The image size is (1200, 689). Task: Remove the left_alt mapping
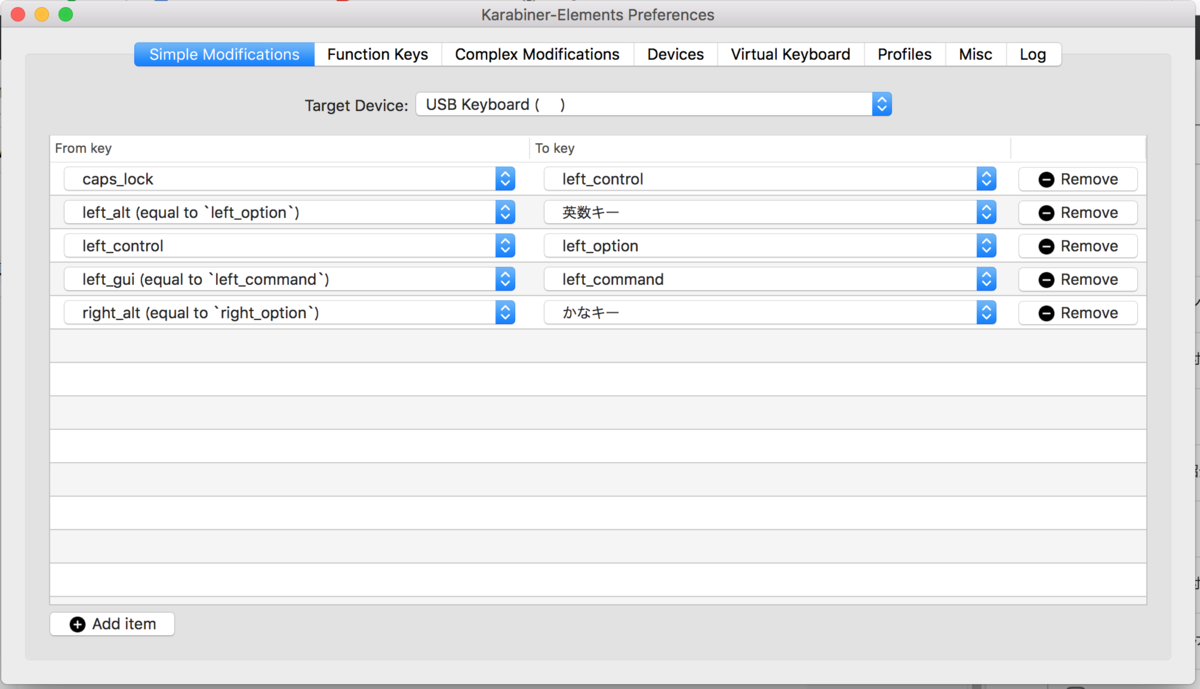coord(1078,212)
